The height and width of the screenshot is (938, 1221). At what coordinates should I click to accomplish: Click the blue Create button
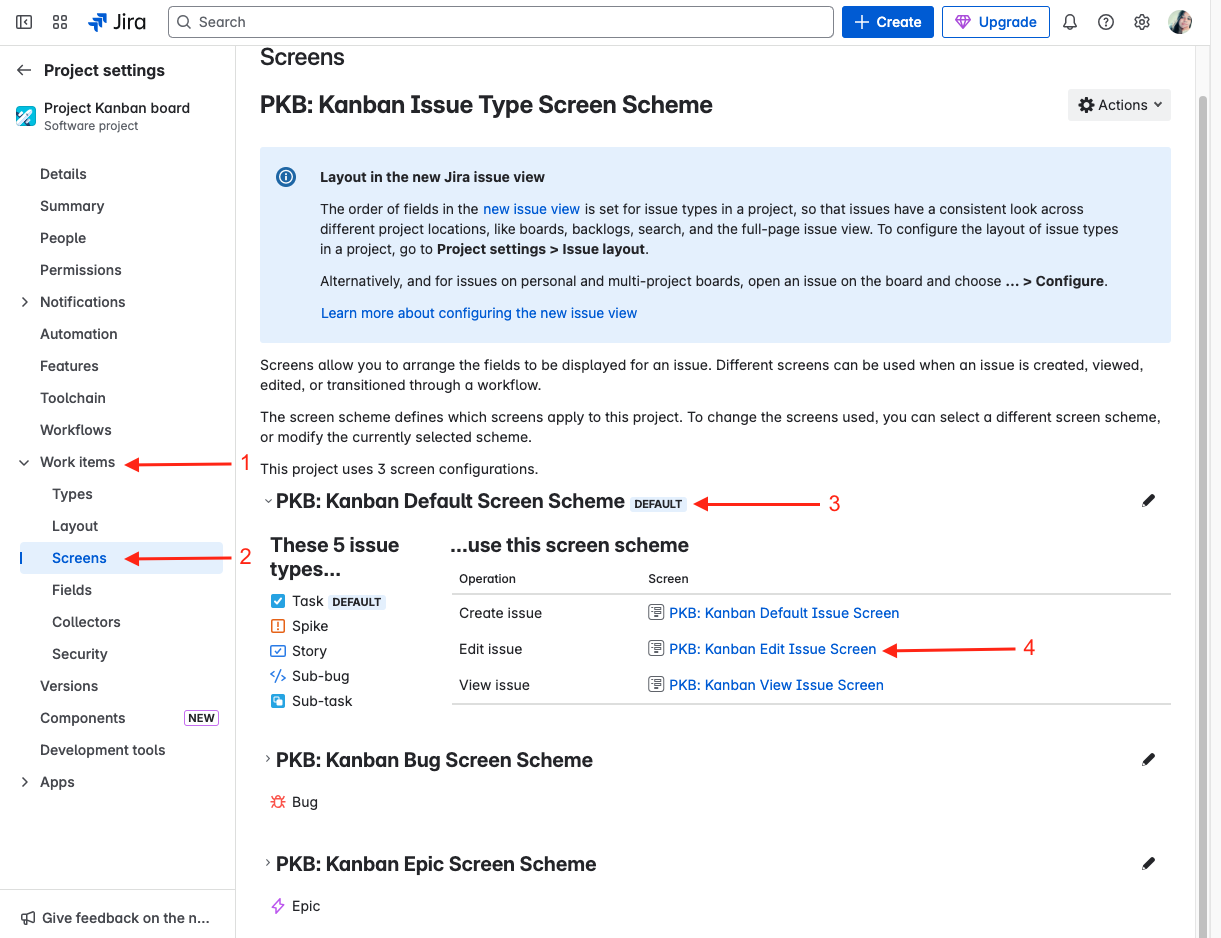click(887, 22)
